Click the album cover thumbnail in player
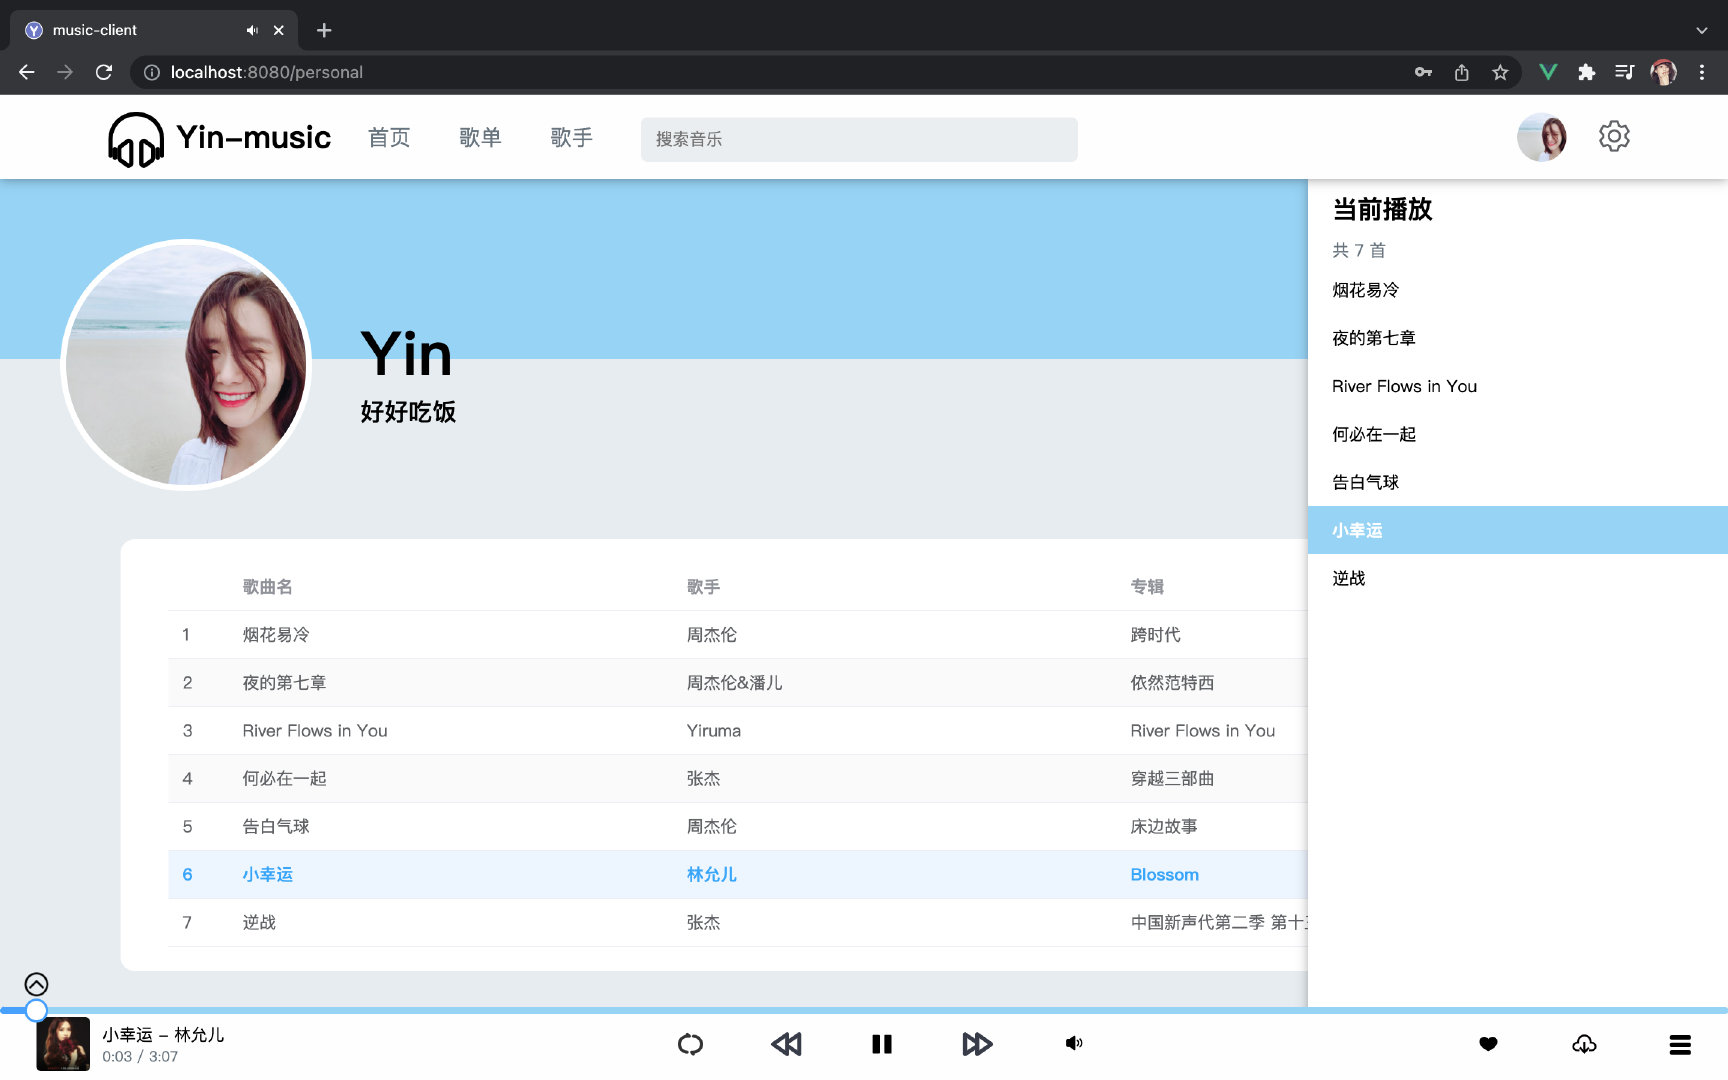The height and width of the screenshot is (1080, 1728). point(63,1044)
